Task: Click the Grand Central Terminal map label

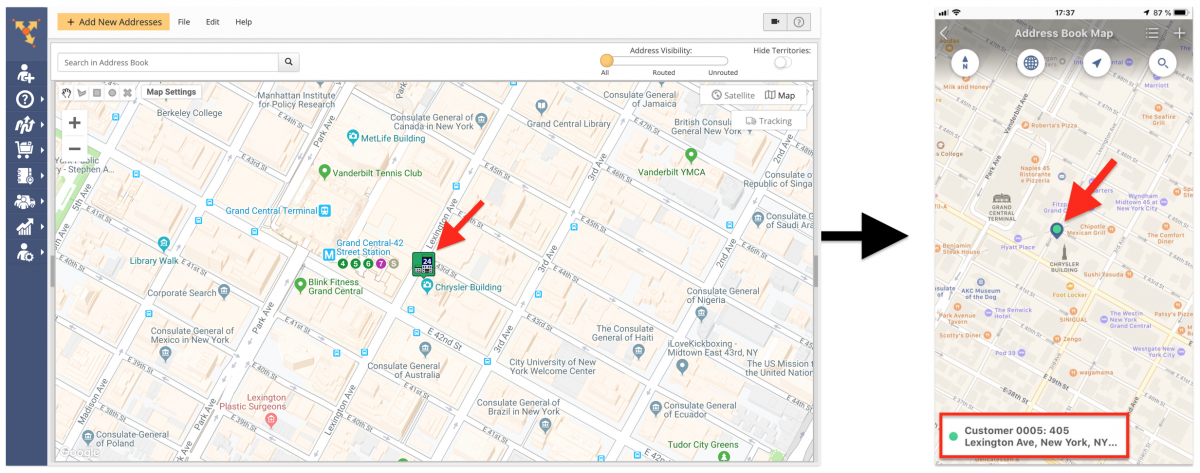Action: click(270, 211)
